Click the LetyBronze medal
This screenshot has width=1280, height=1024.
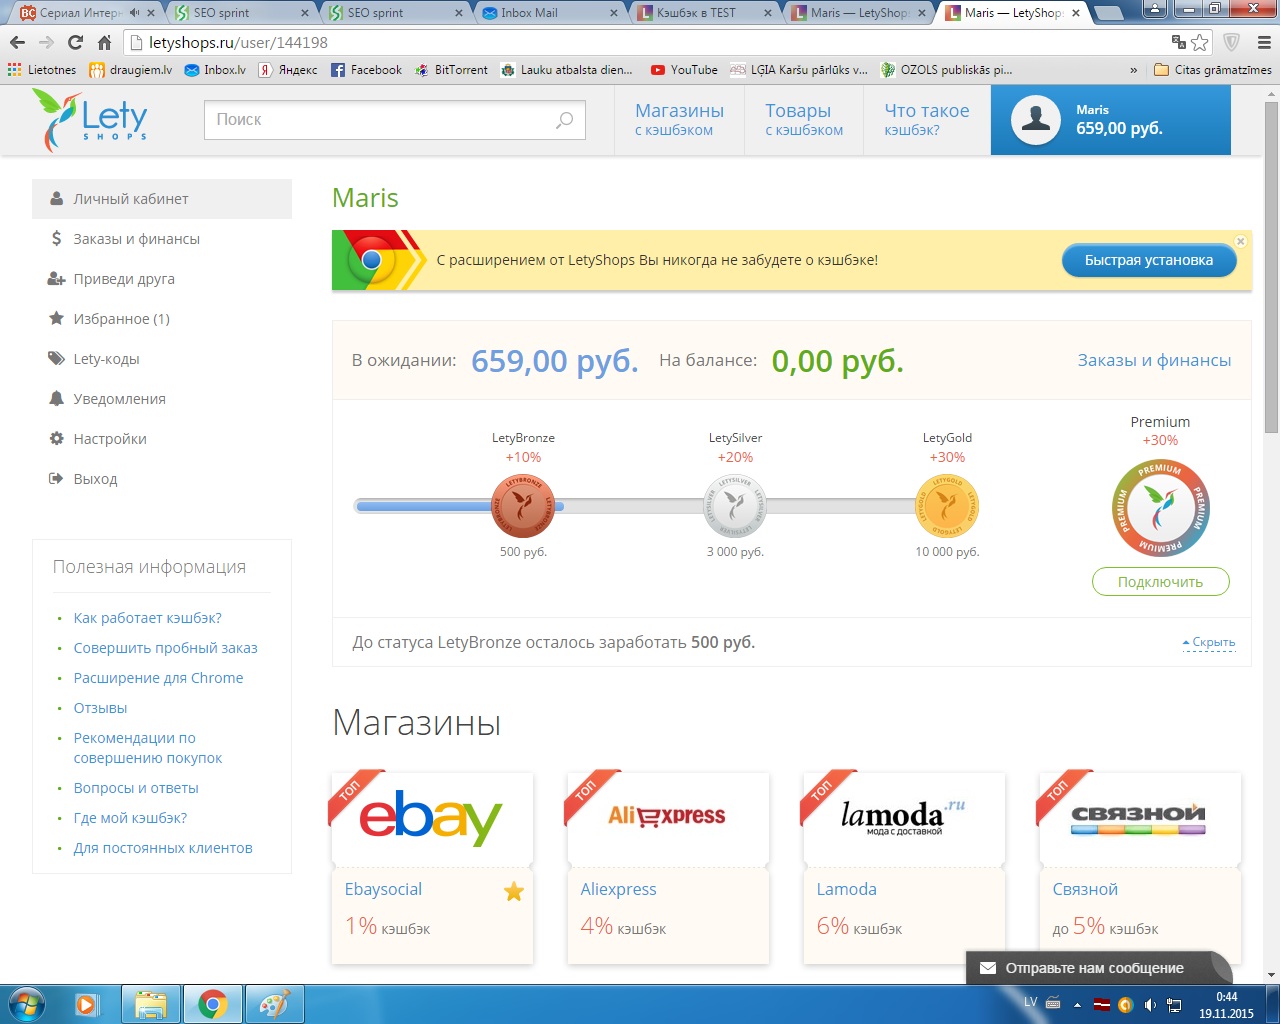coord(523,505)
